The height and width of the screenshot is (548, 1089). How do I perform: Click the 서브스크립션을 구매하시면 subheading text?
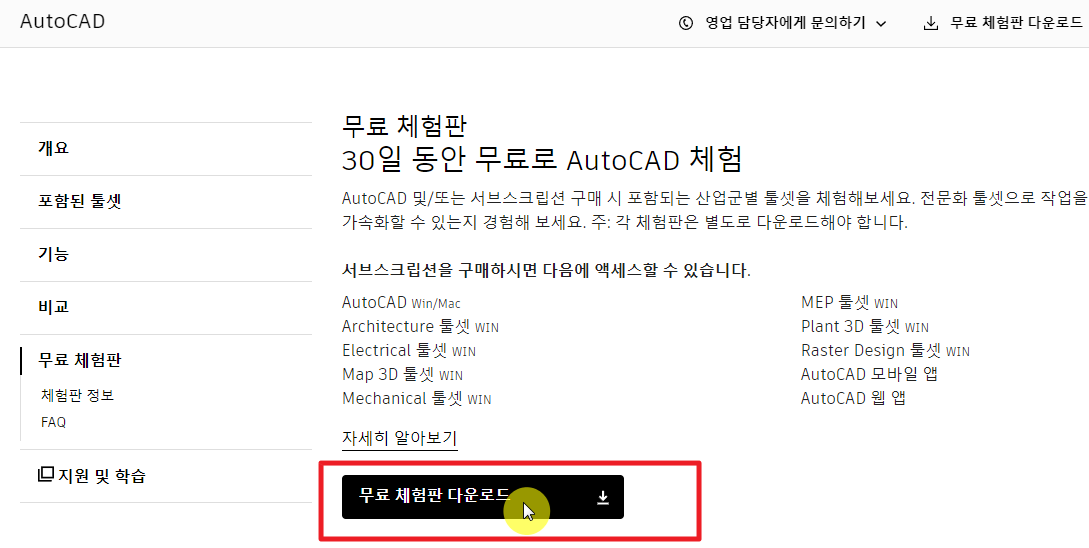click(546, 270)
